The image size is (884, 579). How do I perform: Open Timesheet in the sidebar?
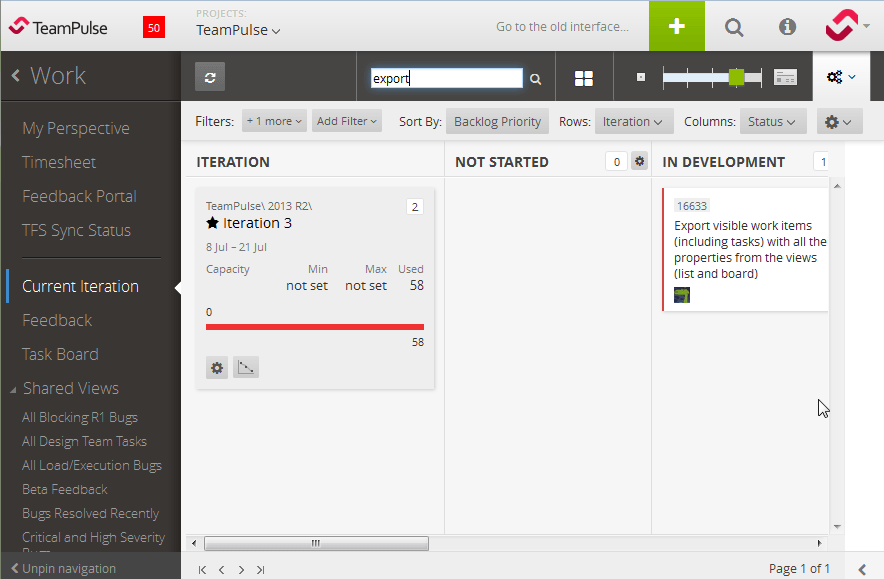(x=59, y=162)
